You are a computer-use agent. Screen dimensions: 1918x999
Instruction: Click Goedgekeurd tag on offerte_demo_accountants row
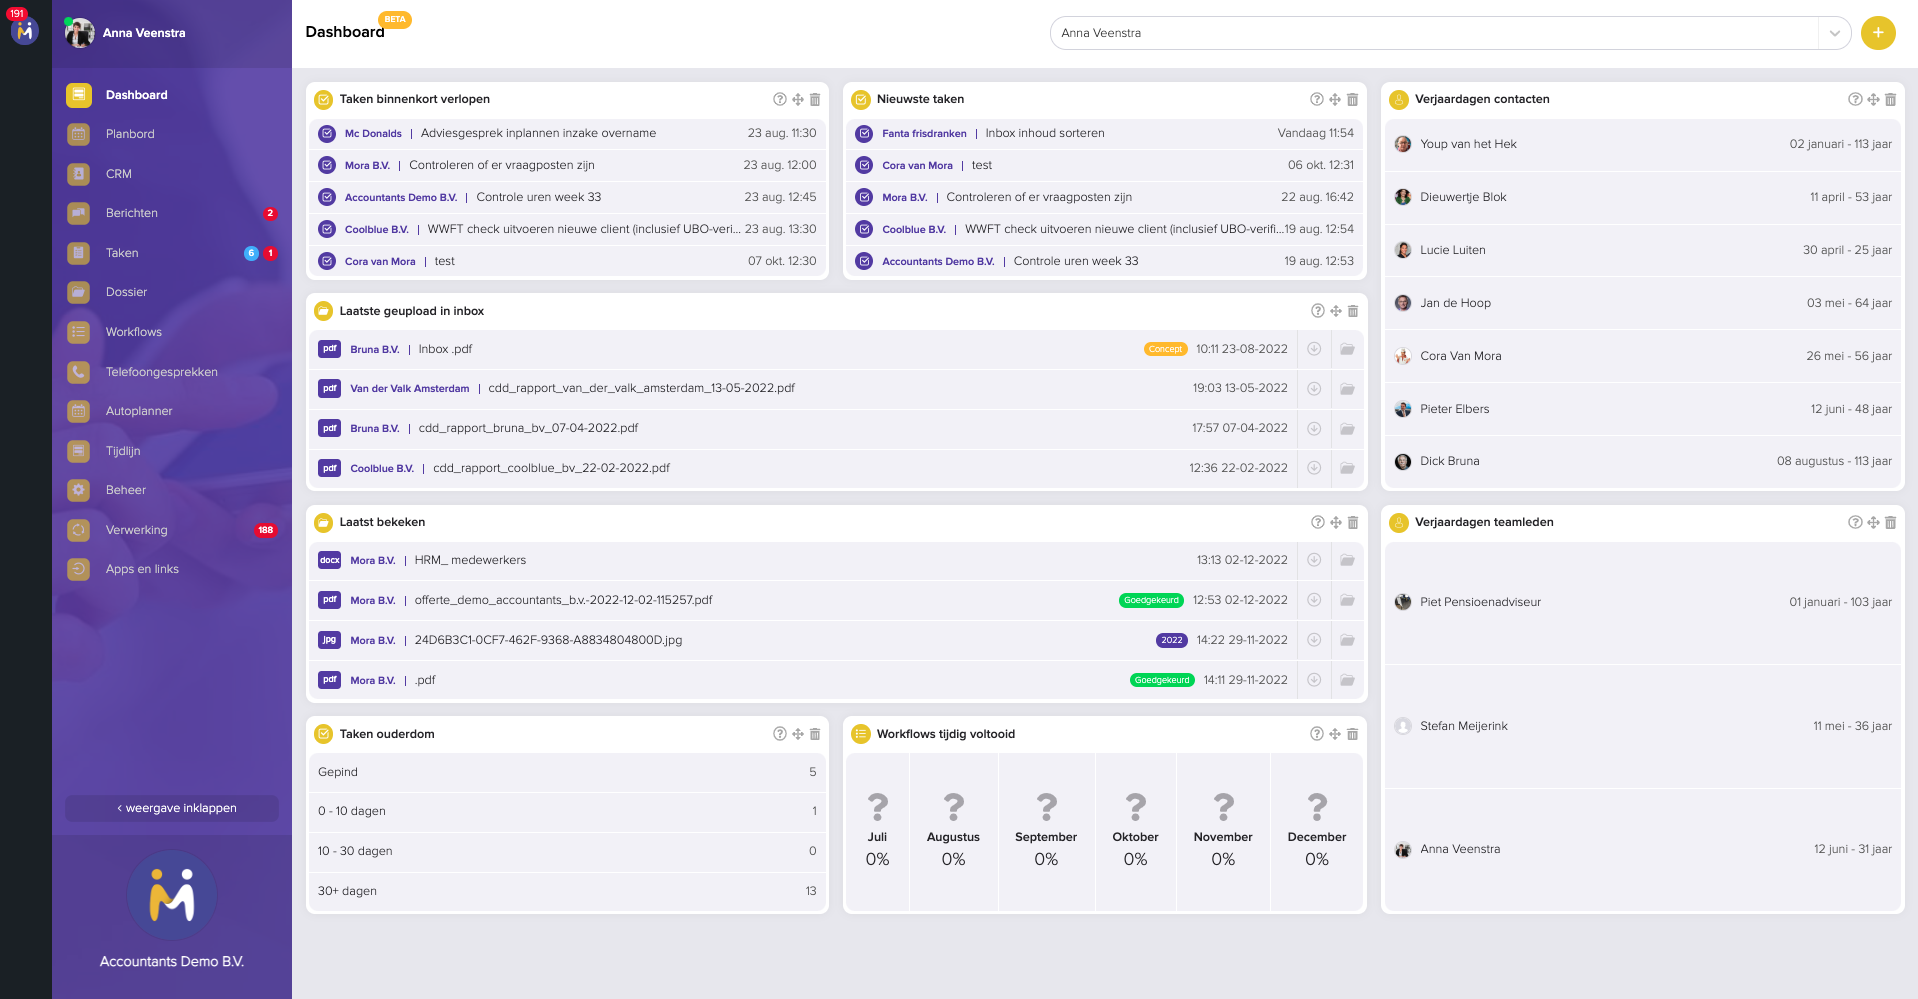coord(1151,600)
